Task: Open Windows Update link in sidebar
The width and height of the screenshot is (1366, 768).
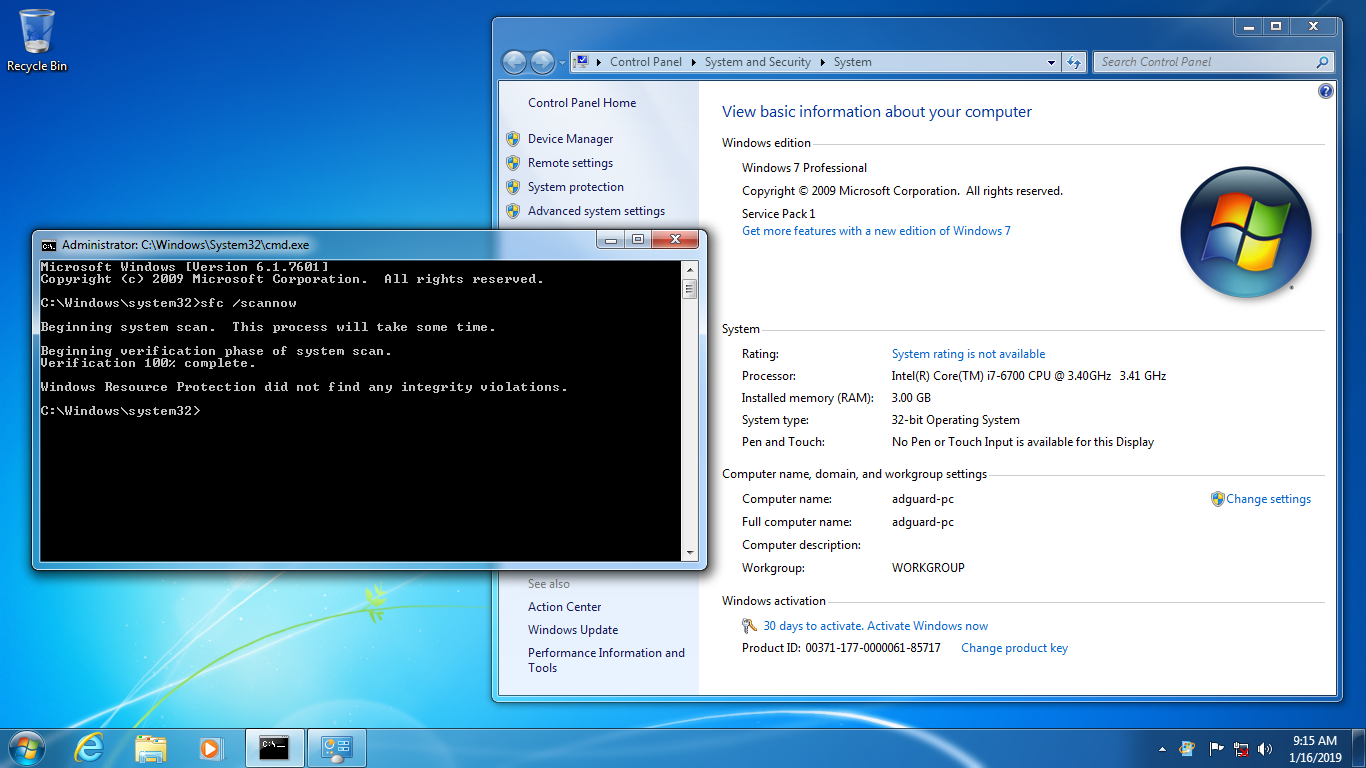Action: click(573, 630)
